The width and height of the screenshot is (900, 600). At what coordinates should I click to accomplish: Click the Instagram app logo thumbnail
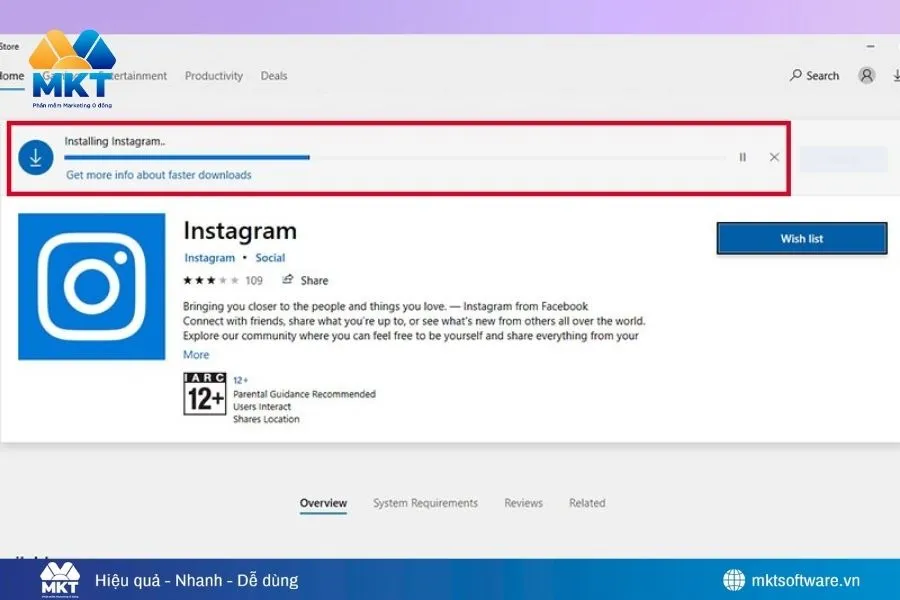91,285
